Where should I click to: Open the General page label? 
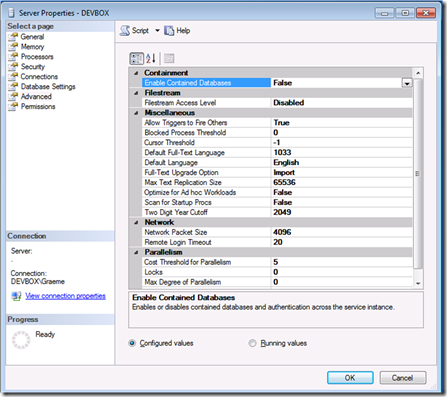(x=32, y=37)
